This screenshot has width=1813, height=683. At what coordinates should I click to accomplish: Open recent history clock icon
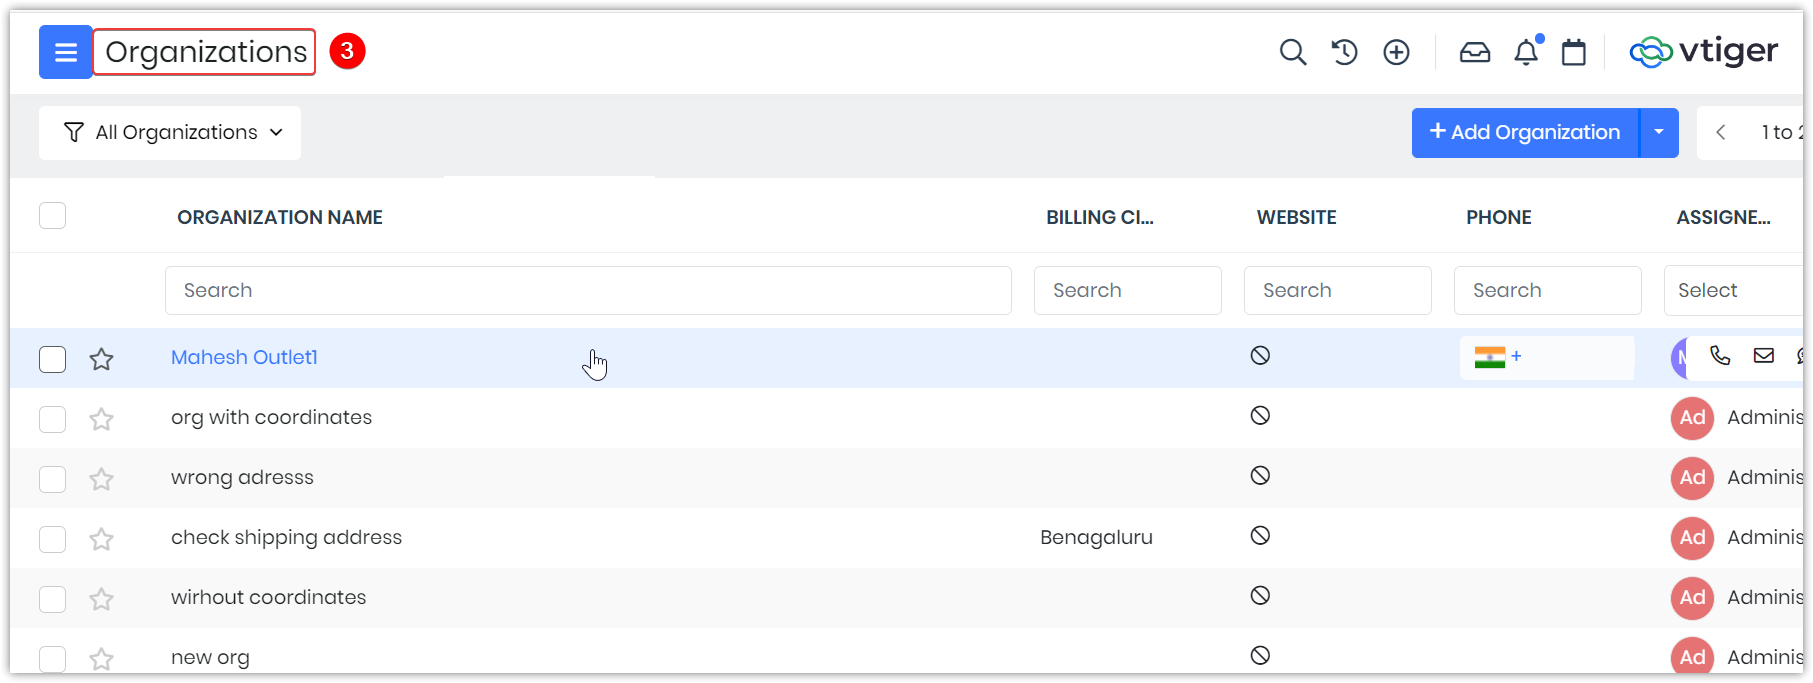[1344, 52]
